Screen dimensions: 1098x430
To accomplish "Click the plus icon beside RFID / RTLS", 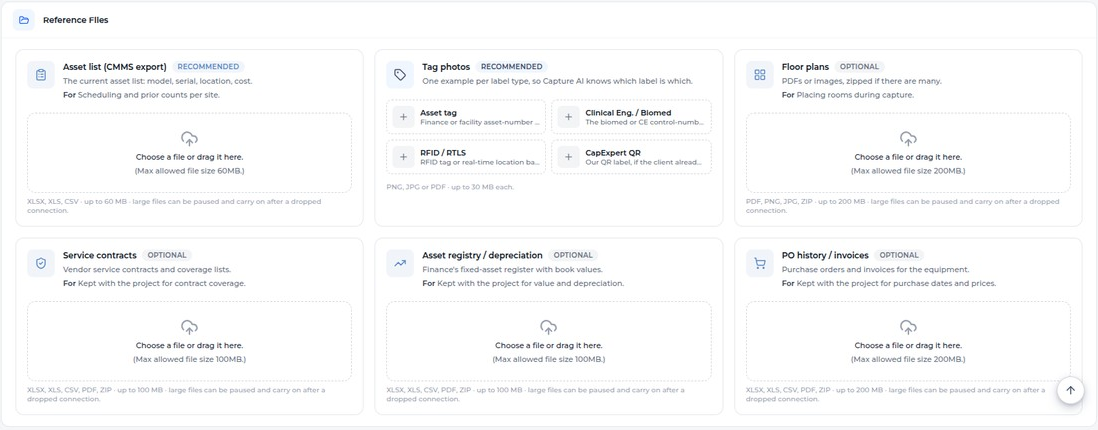I will (x=403, y=157).
